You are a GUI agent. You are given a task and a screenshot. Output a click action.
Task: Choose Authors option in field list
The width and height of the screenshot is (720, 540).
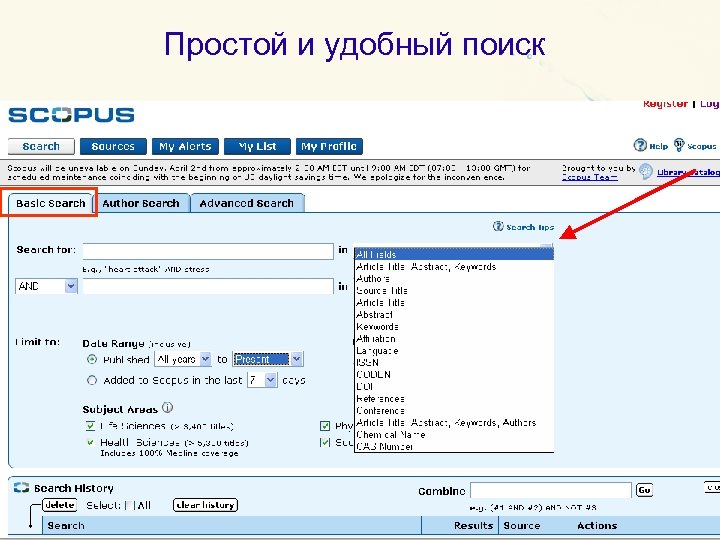(x=454, y=279)
